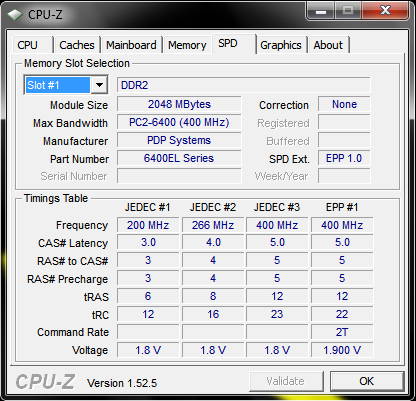This screenshot has width=416, height=401.
Task: Click the Command Rate row label
Action: 73,332
